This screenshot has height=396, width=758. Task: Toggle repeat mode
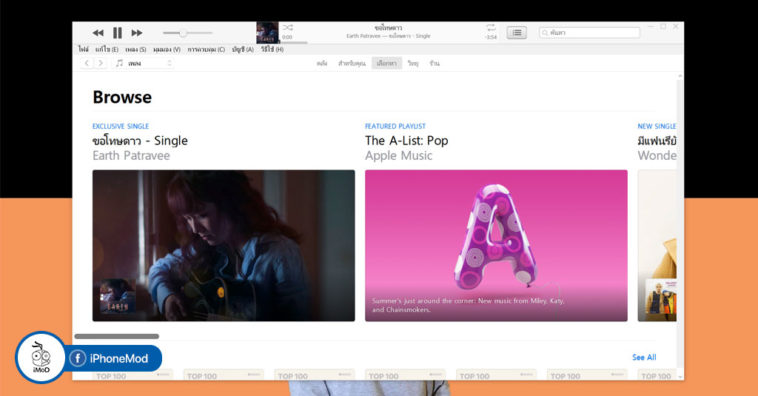pyautogui.click(x=491, y=28)
